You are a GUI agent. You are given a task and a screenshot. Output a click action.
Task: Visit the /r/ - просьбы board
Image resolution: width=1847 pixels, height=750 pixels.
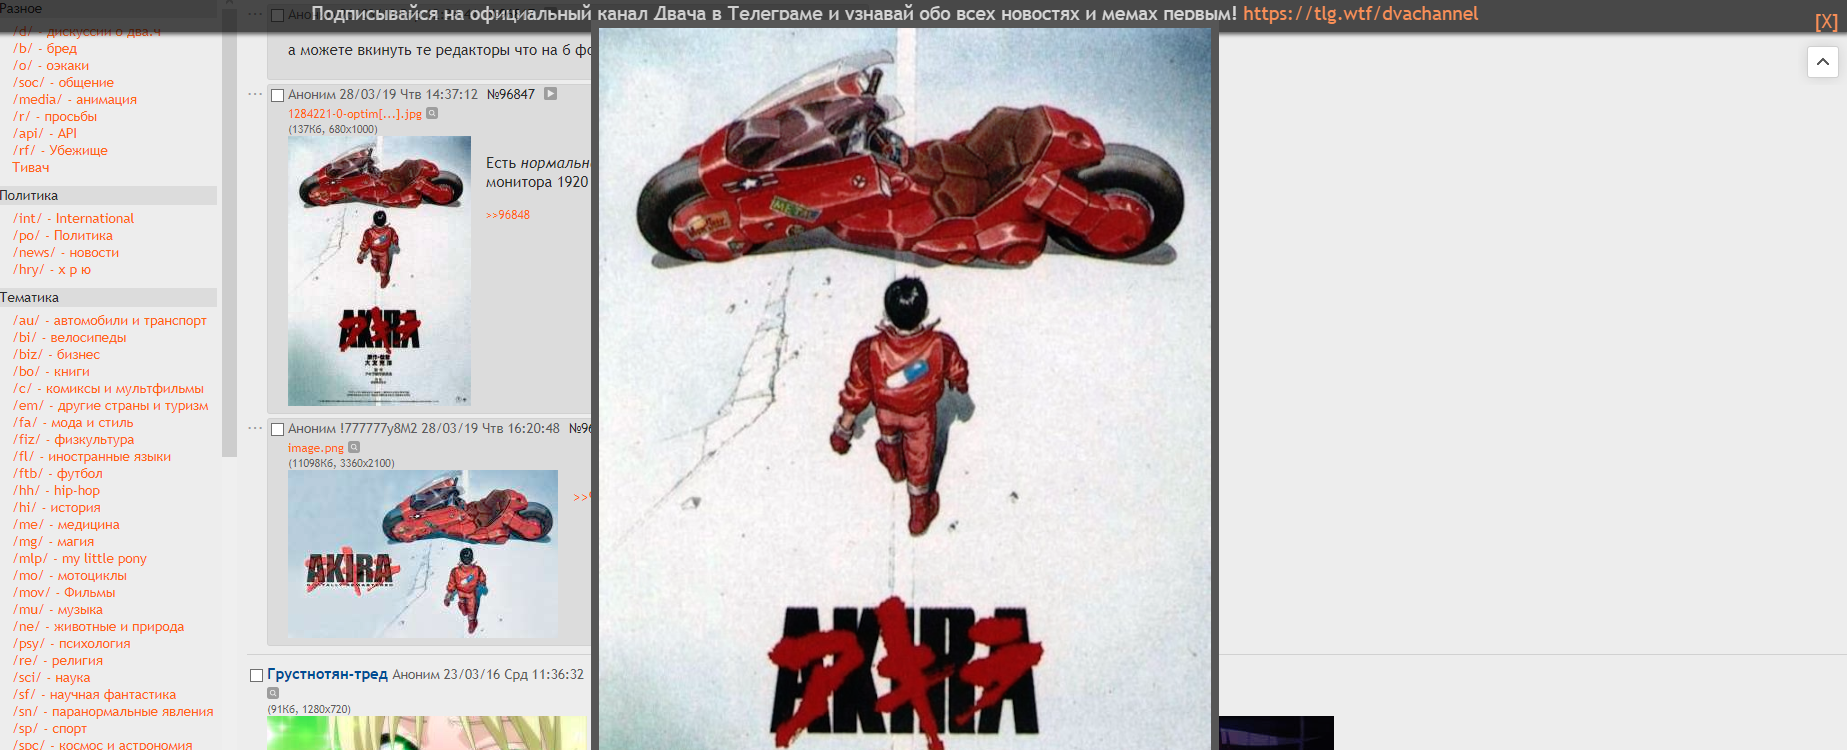[55, 116]
